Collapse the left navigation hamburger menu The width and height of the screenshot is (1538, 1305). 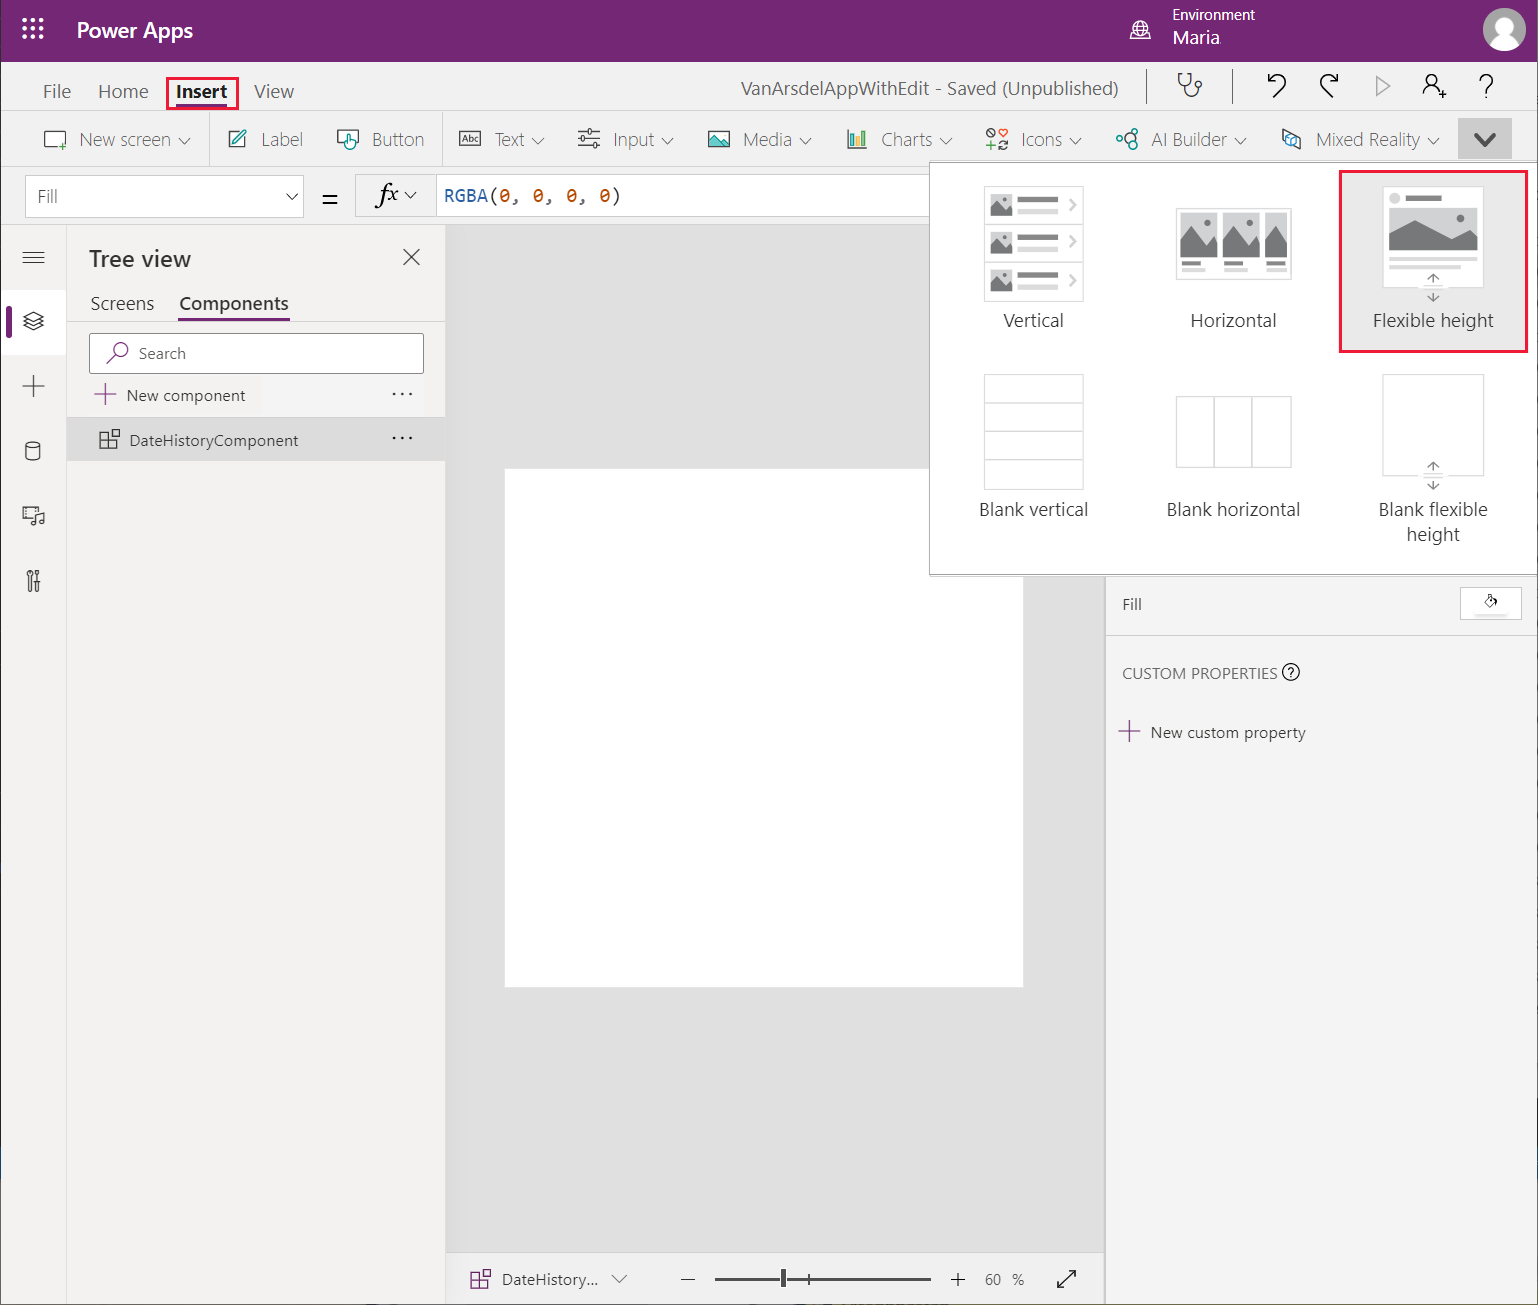click(x=33, y=258)
